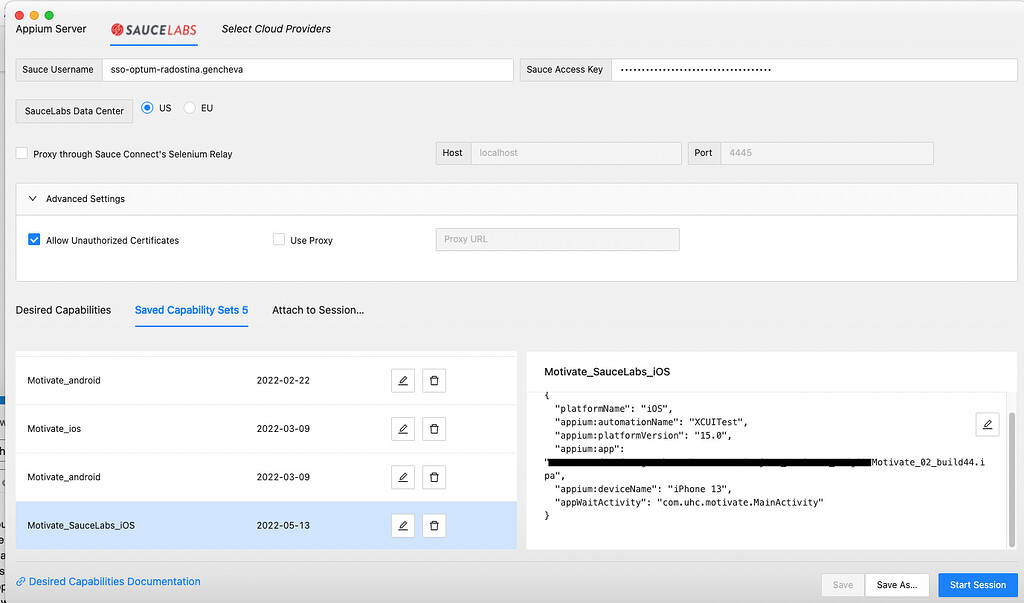Click the yellow macOS minimize window button
The height and width of the screenshot is (603, 1024).
click(x=34, y=15)
